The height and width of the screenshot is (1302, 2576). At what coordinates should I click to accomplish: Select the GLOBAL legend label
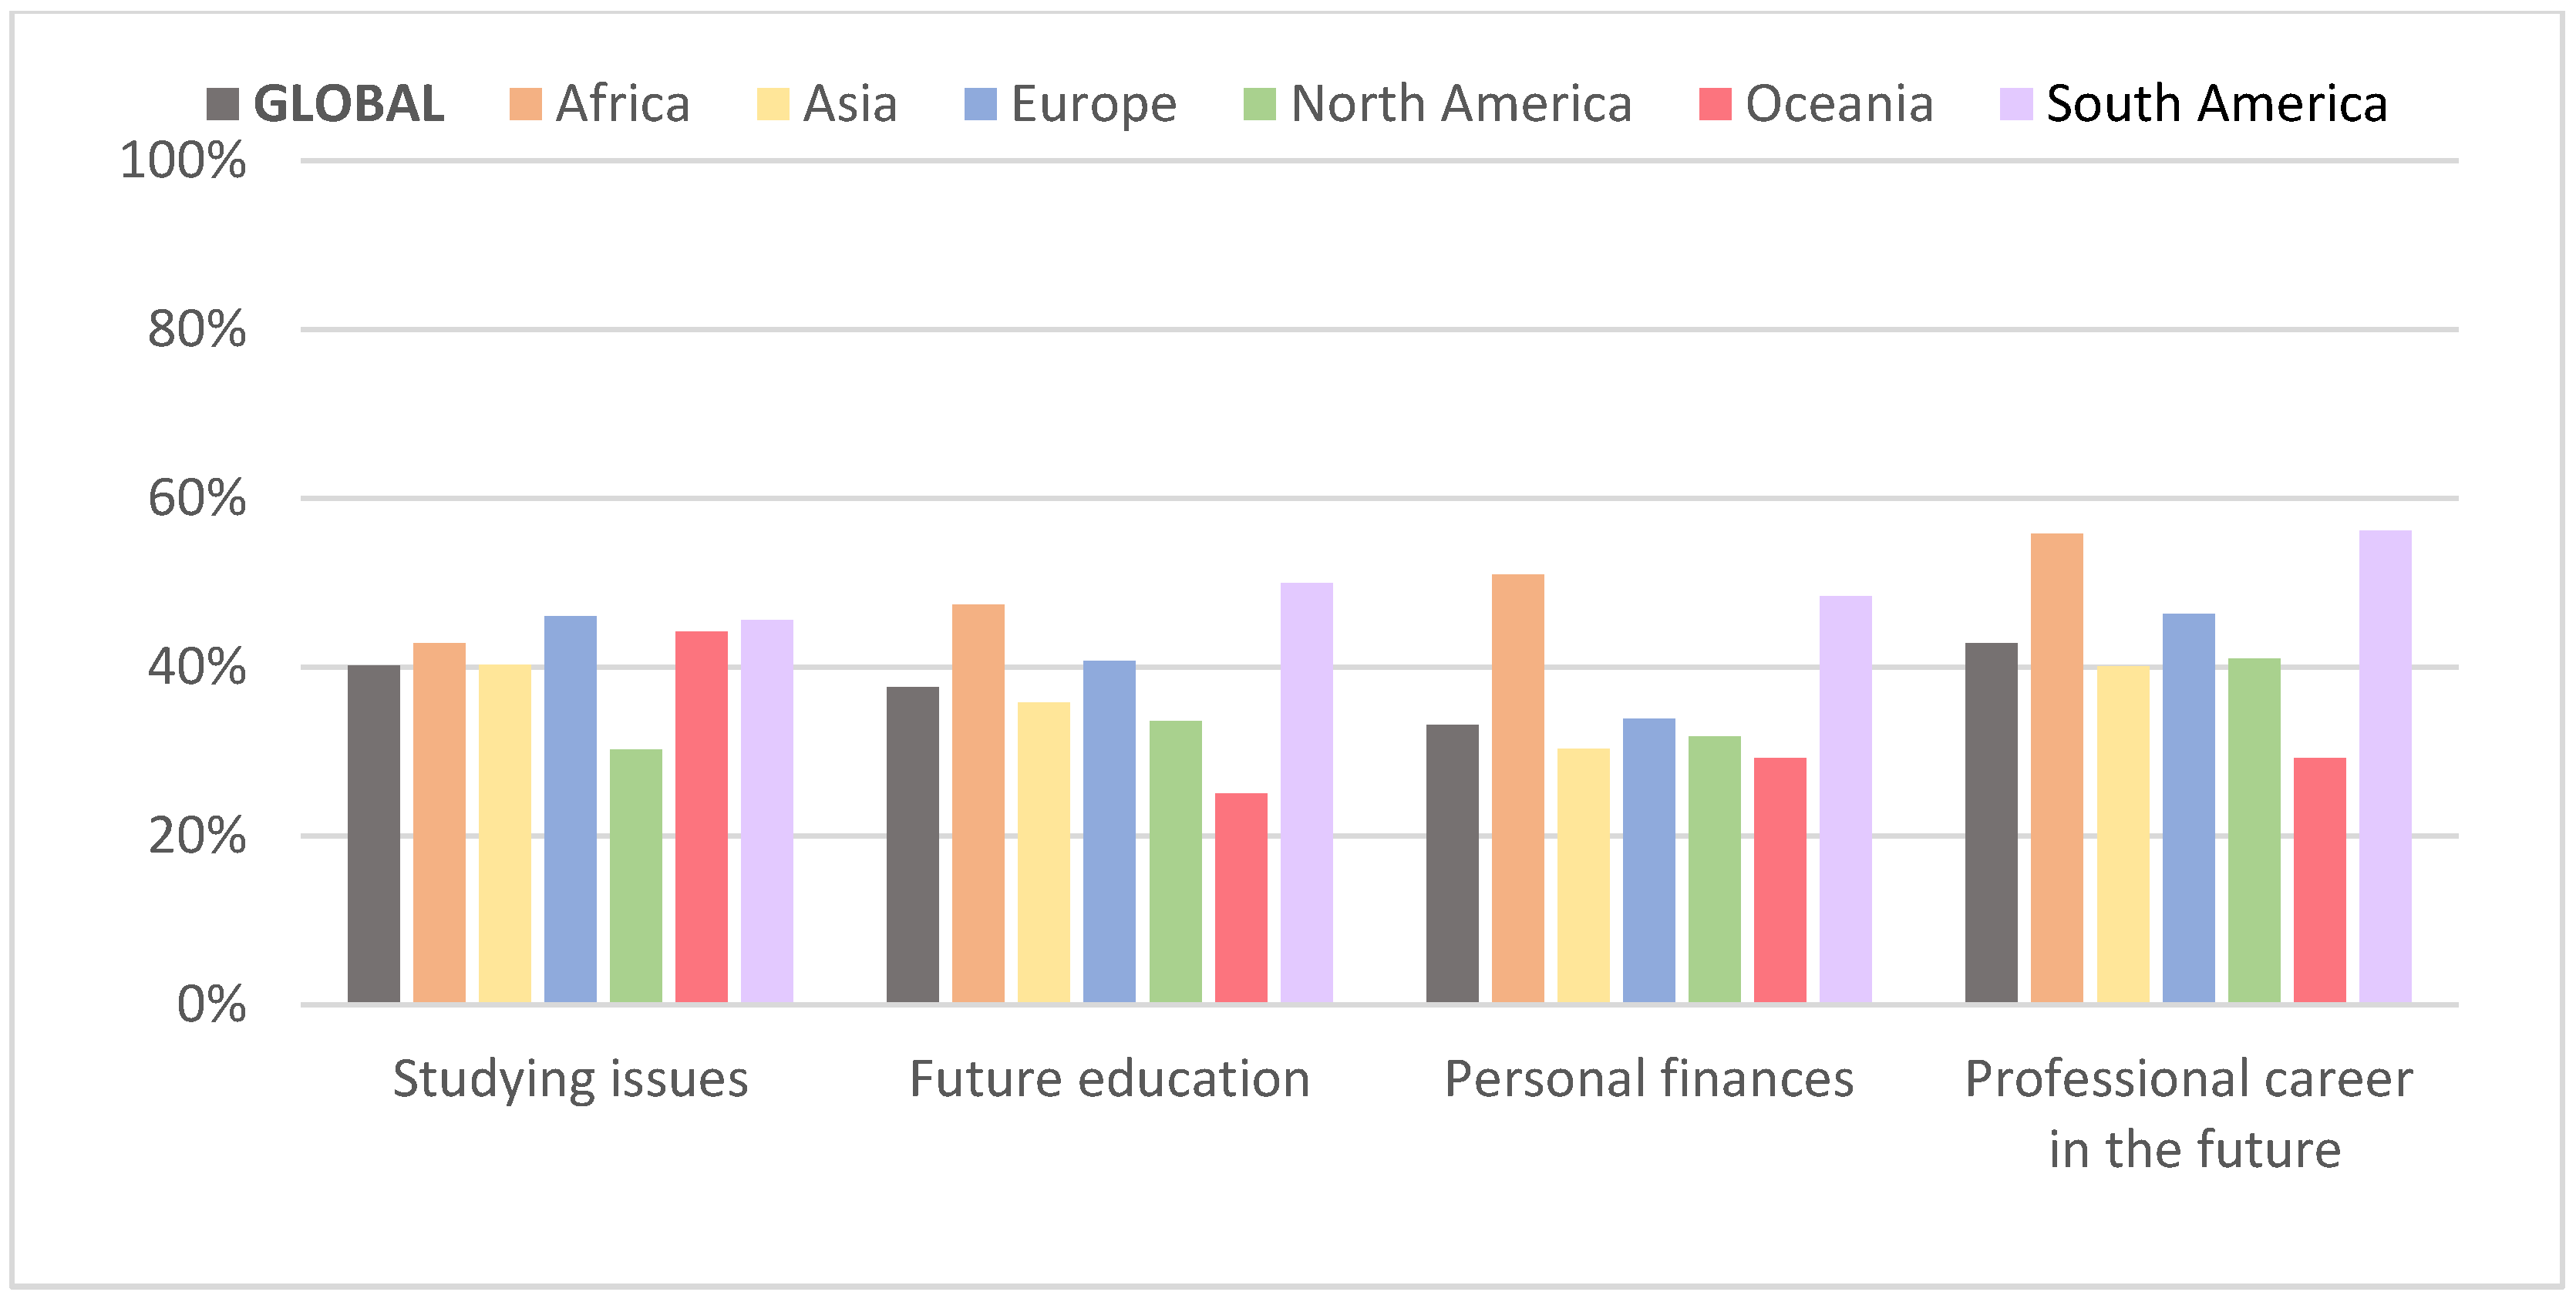pos(349,104)
